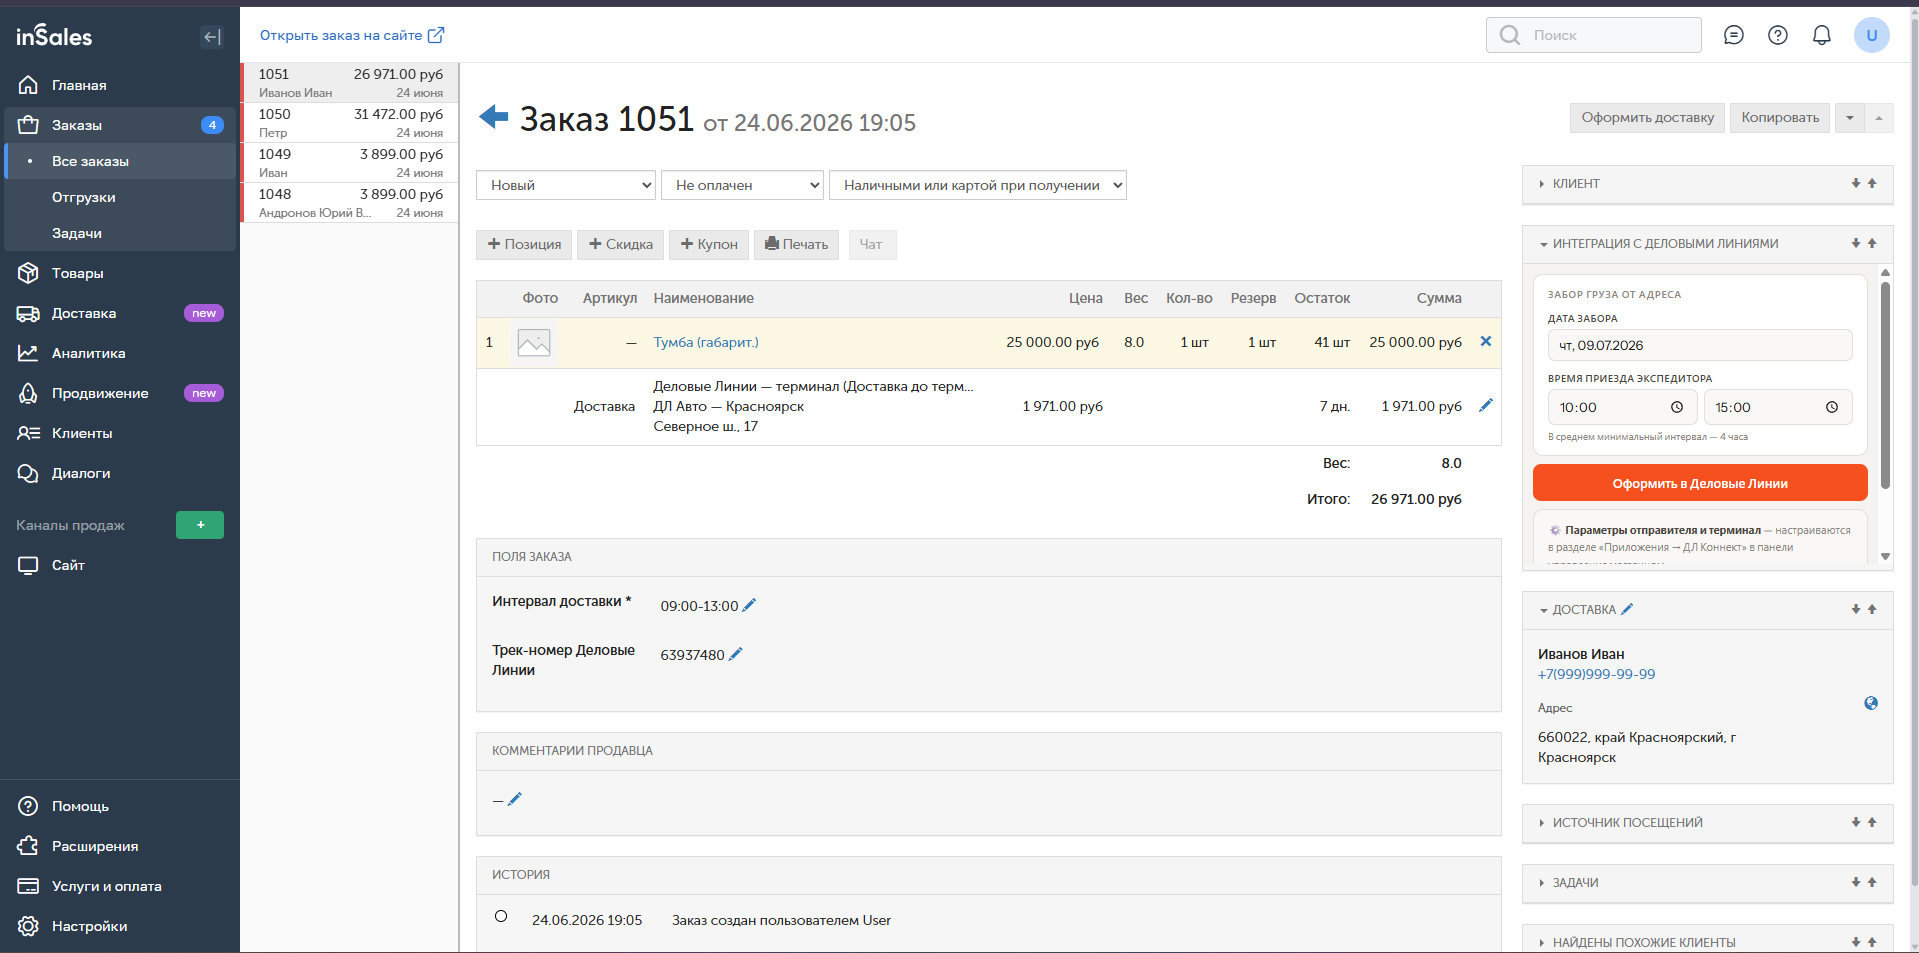Click Оформить в Деловые Линии button

point(1700,483)
